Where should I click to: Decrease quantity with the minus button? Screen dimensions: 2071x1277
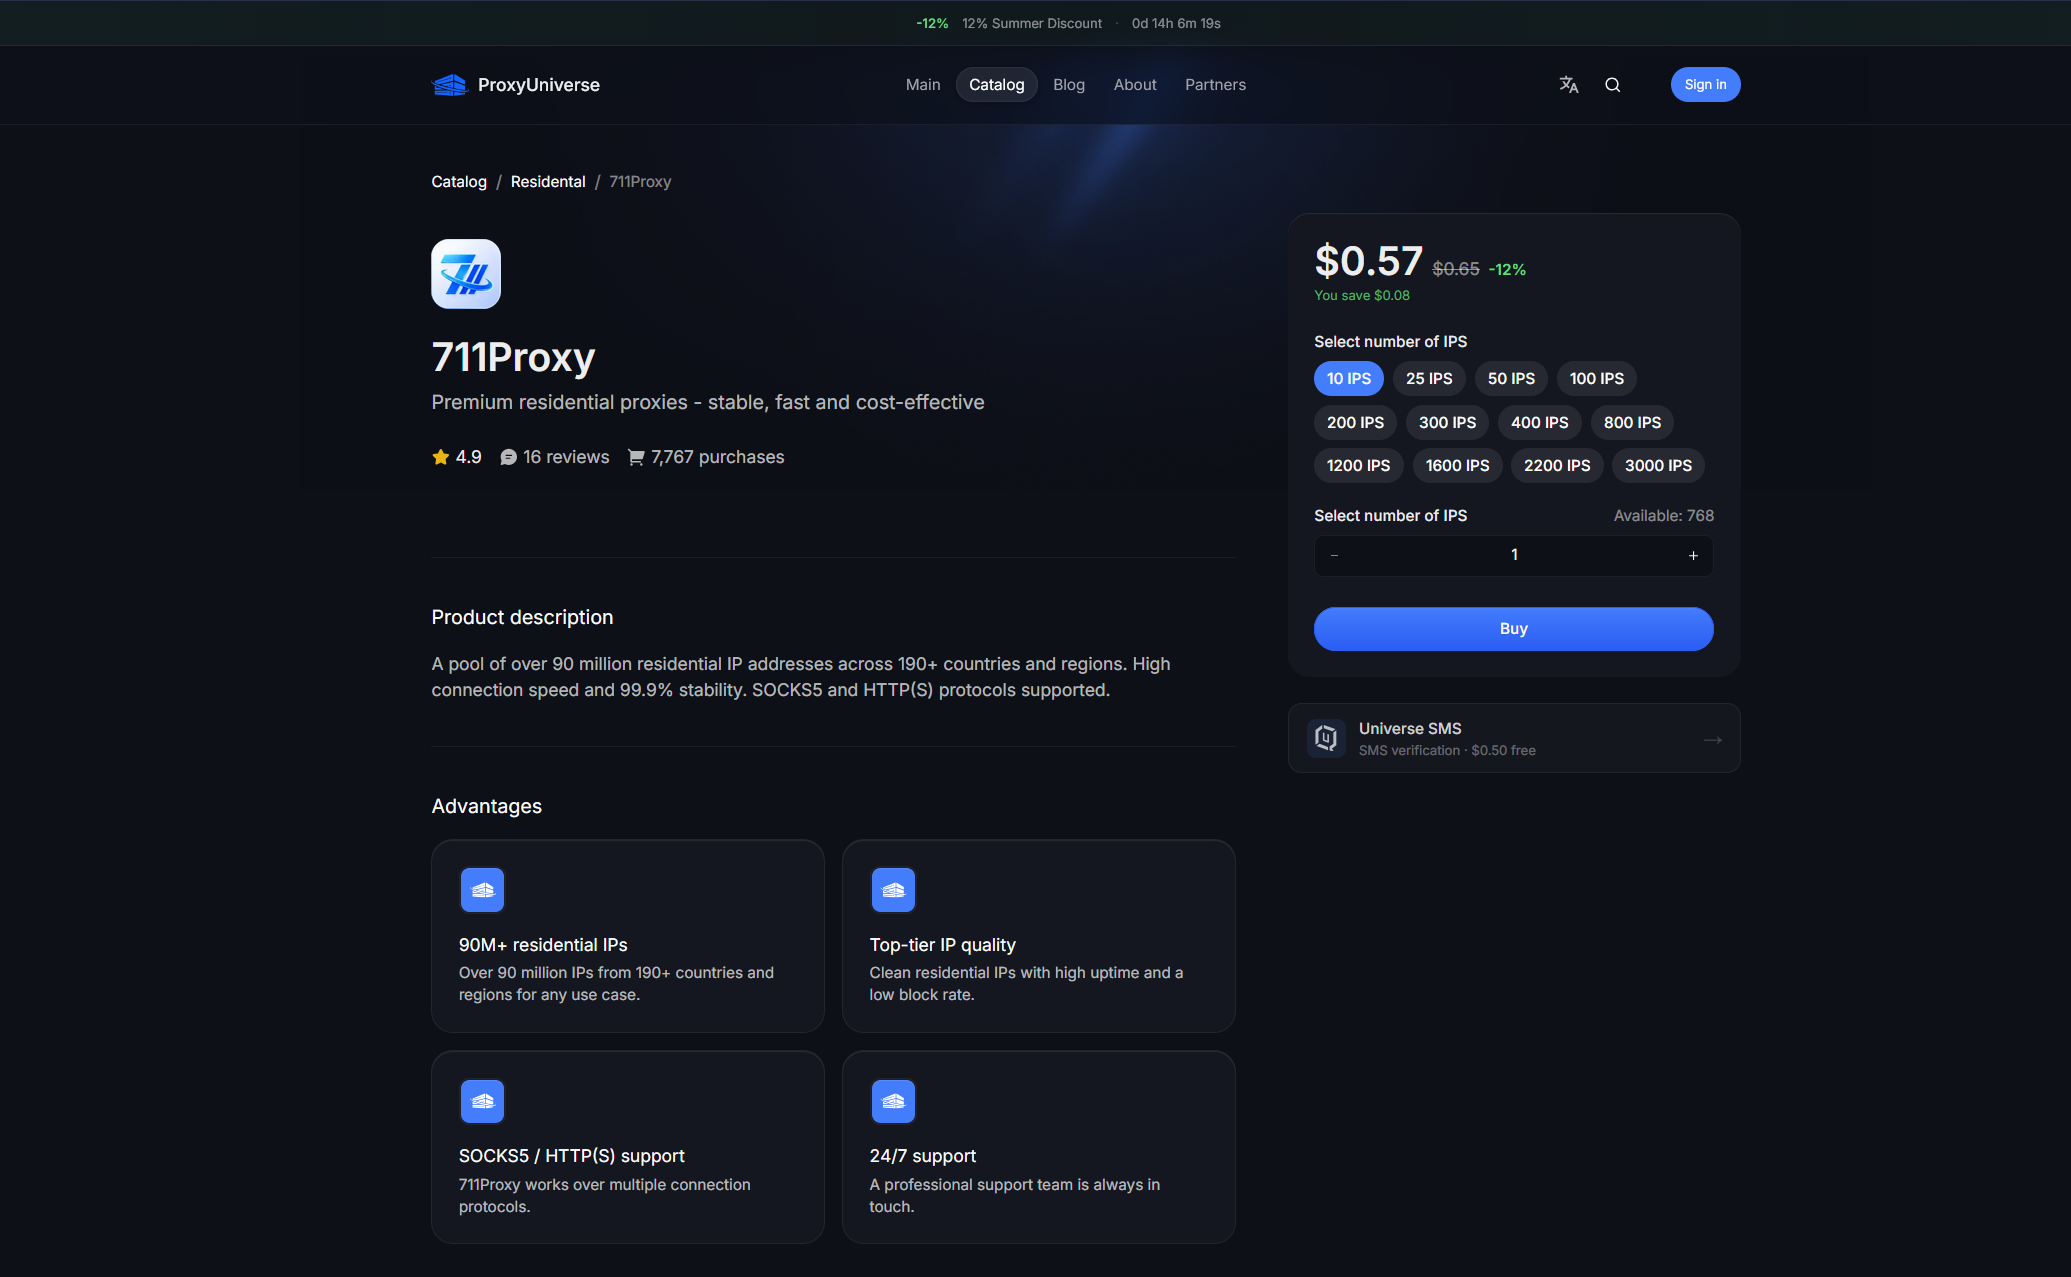[x=1334, y=556]
